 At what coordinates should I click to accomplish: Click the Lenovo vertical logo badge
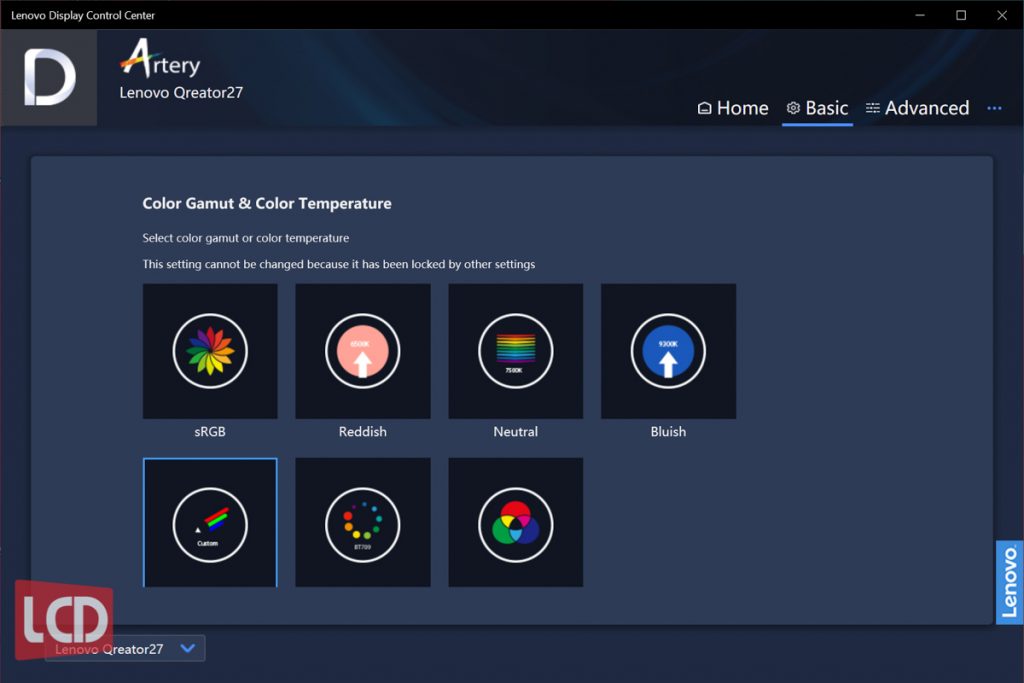[x=1009, y=582]
